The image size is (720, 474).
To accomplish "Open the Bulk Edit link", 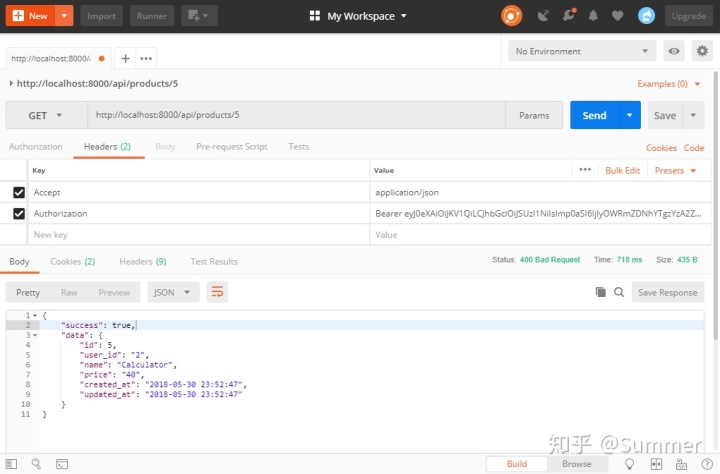I will [622, 170].
